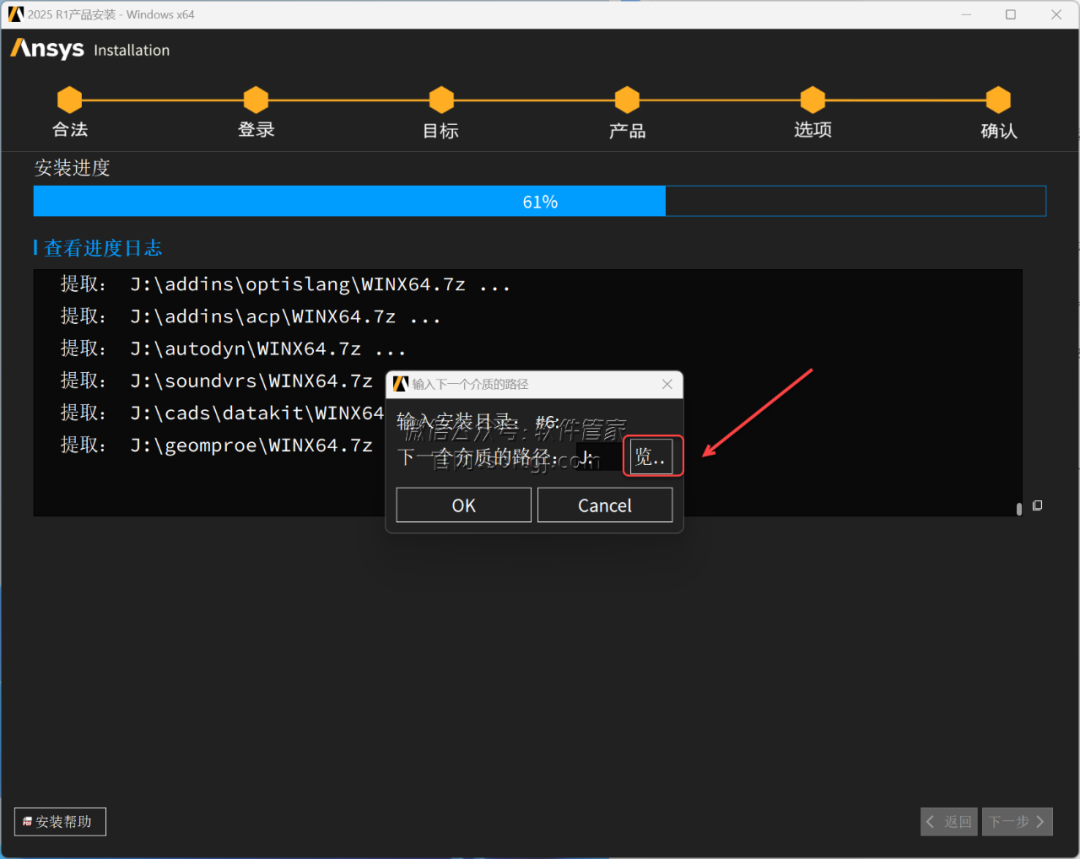Click the 确认 step hexagon
The height and width of the screenshot is (859, 1080).
(998, 100)
